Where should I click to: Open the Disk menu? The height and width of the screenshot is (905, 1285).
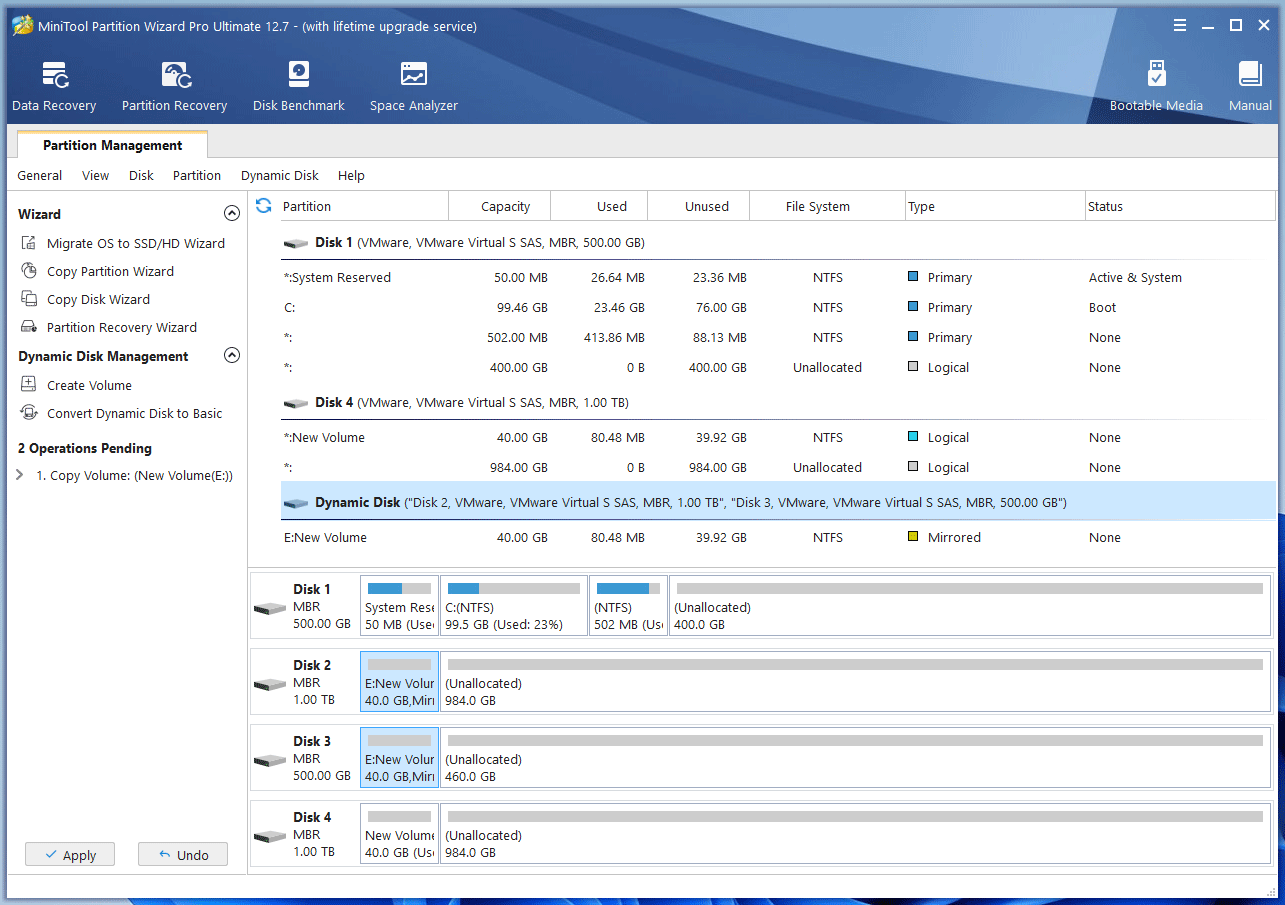tap(141, 176)
